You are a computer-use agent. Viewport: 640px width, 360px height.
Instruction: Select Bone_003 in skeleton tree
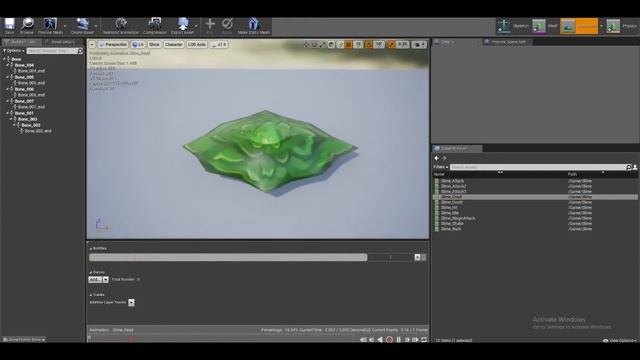click(27, 119)
